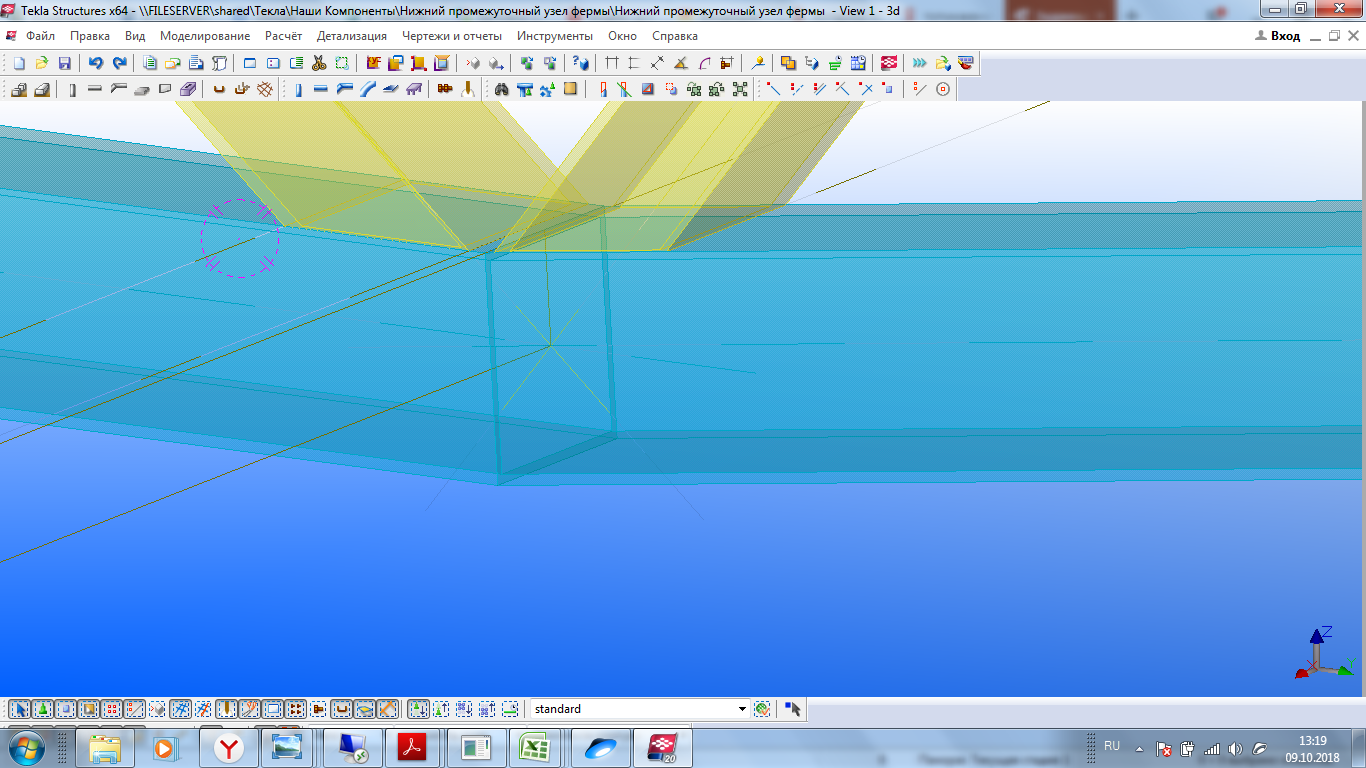Open the Чертежи и отчеты menu

point(451,36)
